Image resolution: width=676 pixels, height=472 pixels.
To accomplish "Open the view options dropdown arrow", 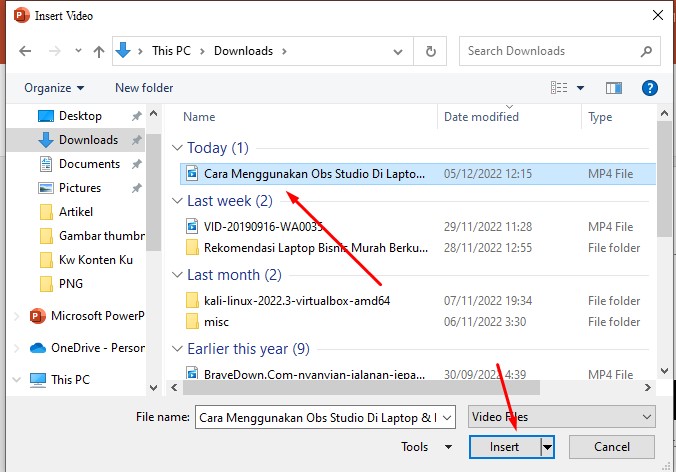I will [x=580, y=88].
